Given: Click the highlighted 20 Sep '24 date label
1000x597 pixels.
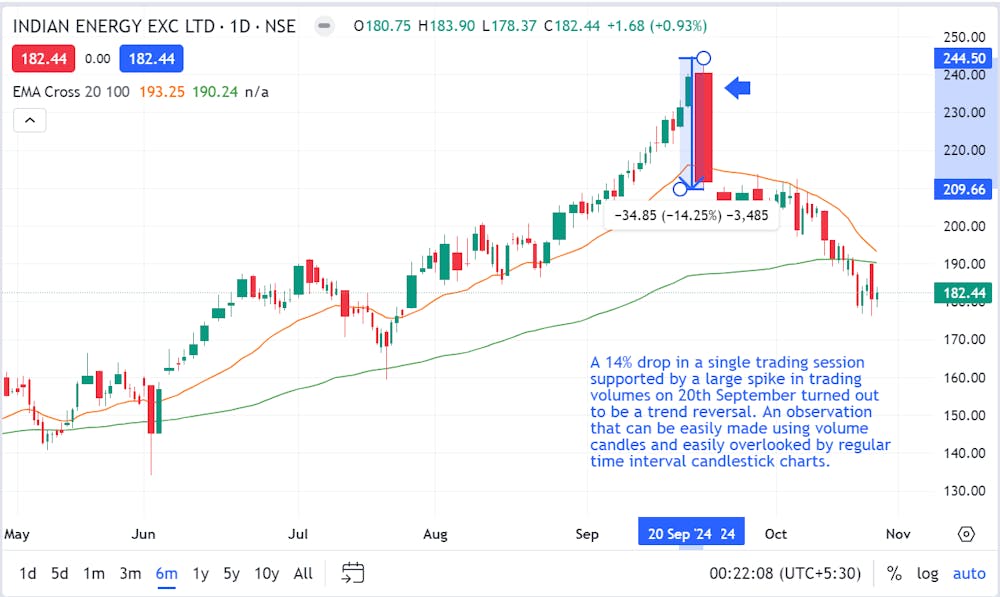Looking at the screenshot, I should click(x=691, y=533).
